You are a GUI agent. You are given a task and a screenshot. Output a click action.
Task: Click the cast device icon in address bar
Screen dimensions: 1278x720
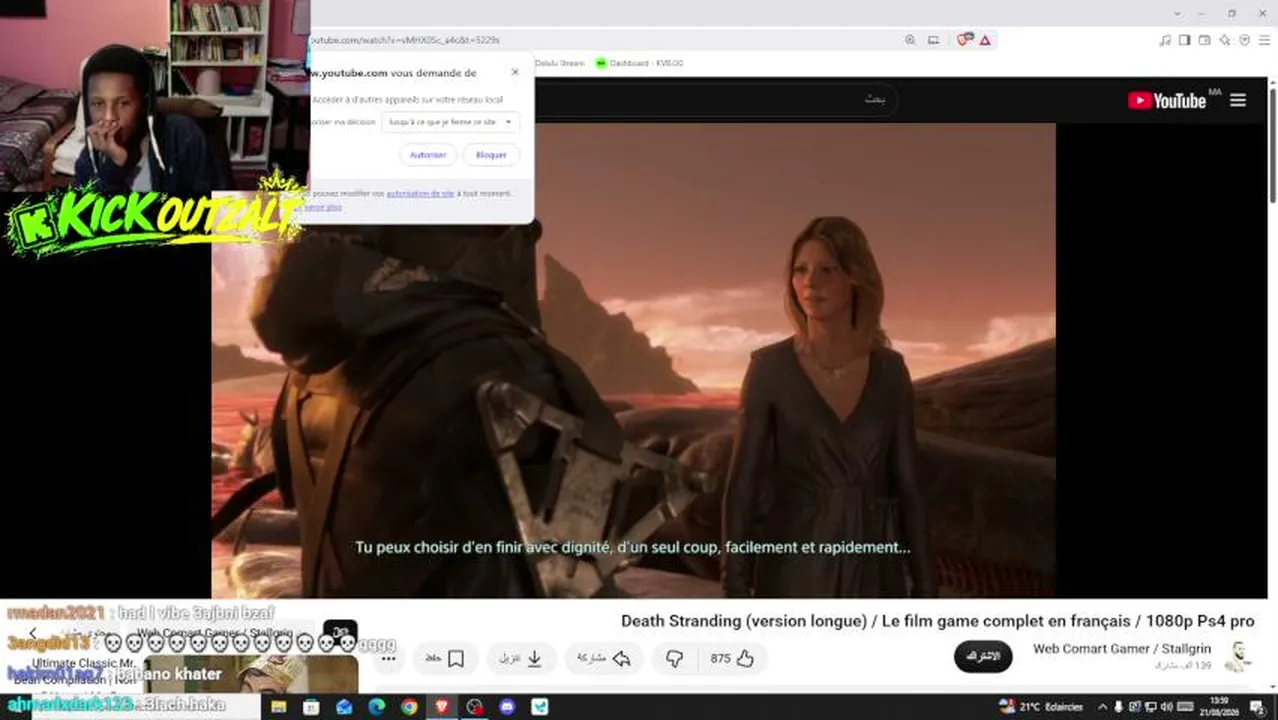tap(934, 40)
